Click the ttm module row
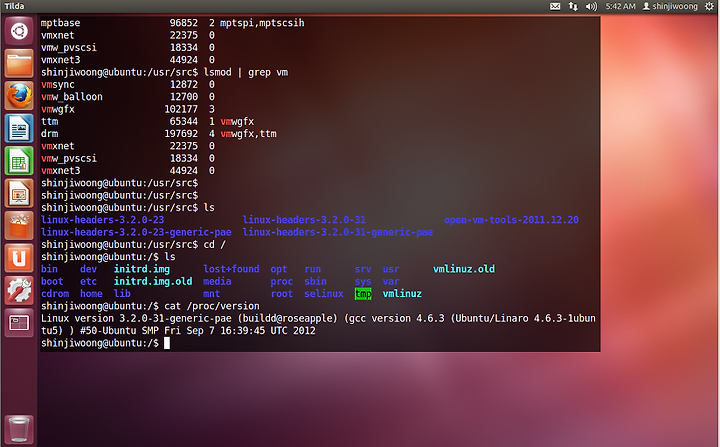This screenshot has width=720, height=447. coord(147,121)
